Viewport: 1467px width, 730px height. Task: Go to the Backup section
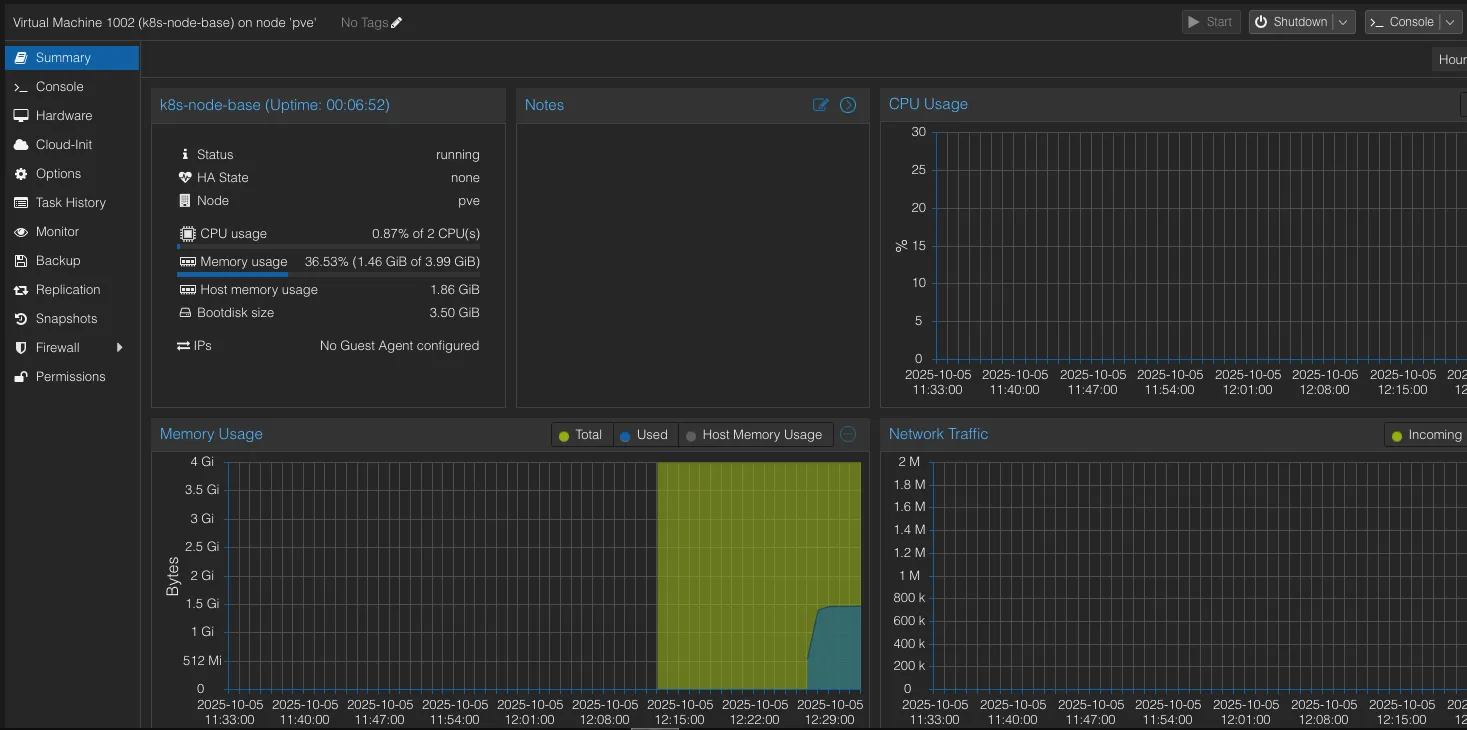57,261
